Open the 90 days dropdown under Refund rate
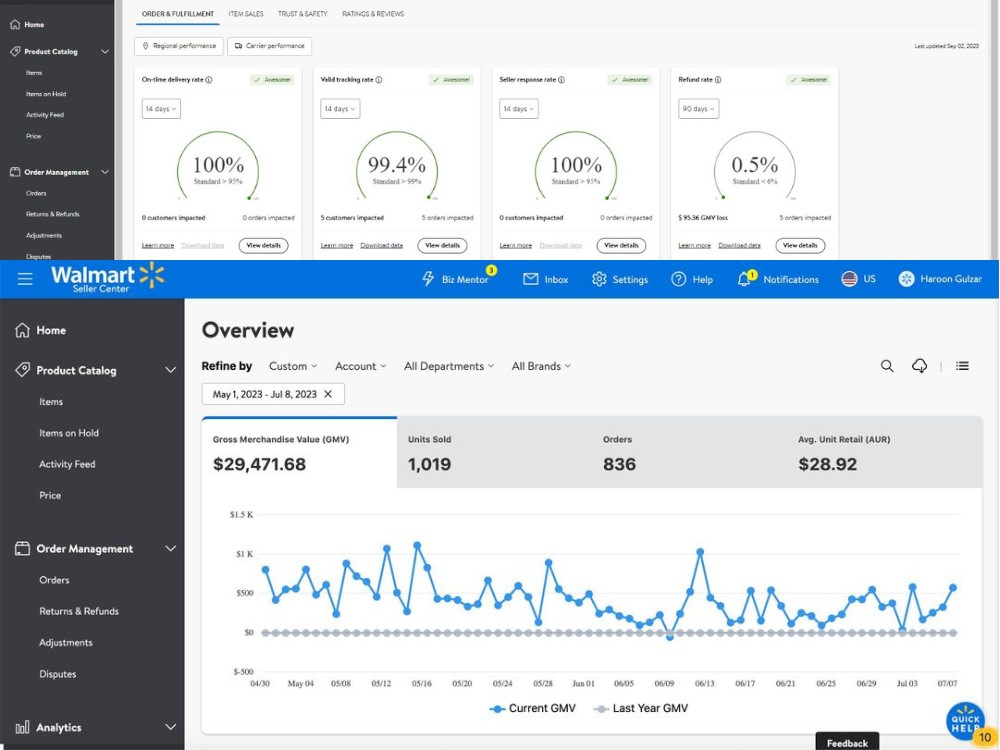Screen dimensions: 1000x750 click(x=698, y=109)
